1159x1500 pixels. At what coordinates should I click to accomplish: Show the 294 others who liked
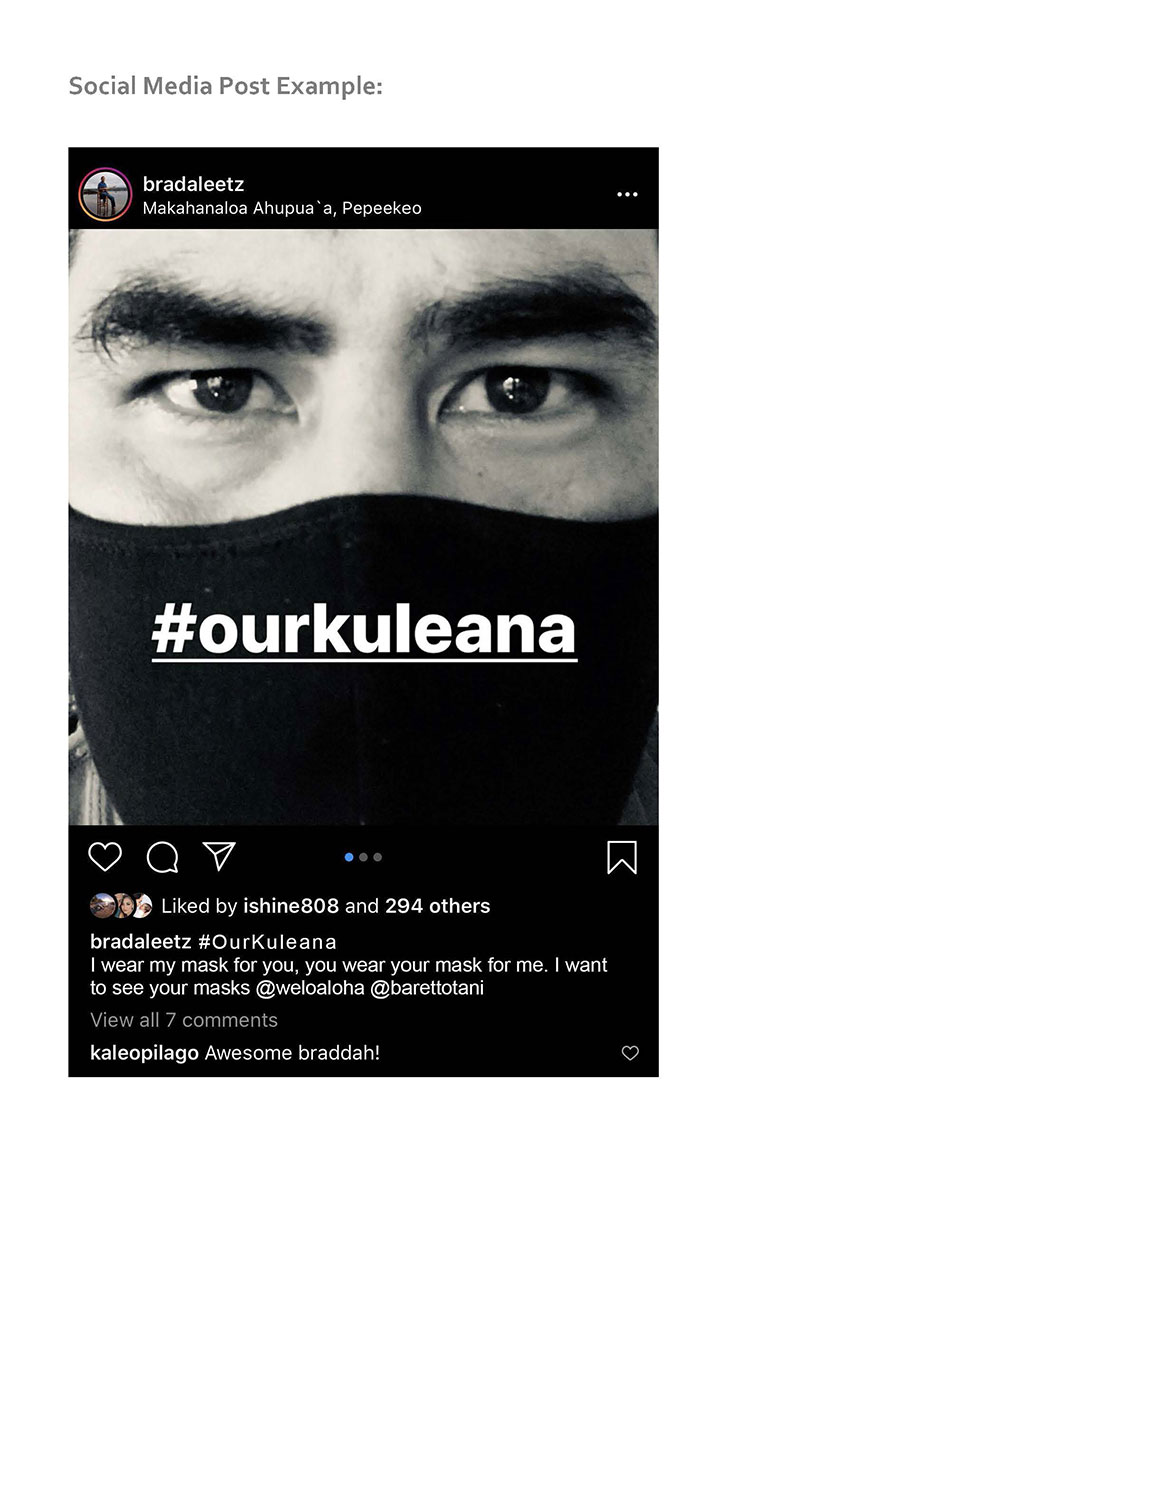click(437, 906)
